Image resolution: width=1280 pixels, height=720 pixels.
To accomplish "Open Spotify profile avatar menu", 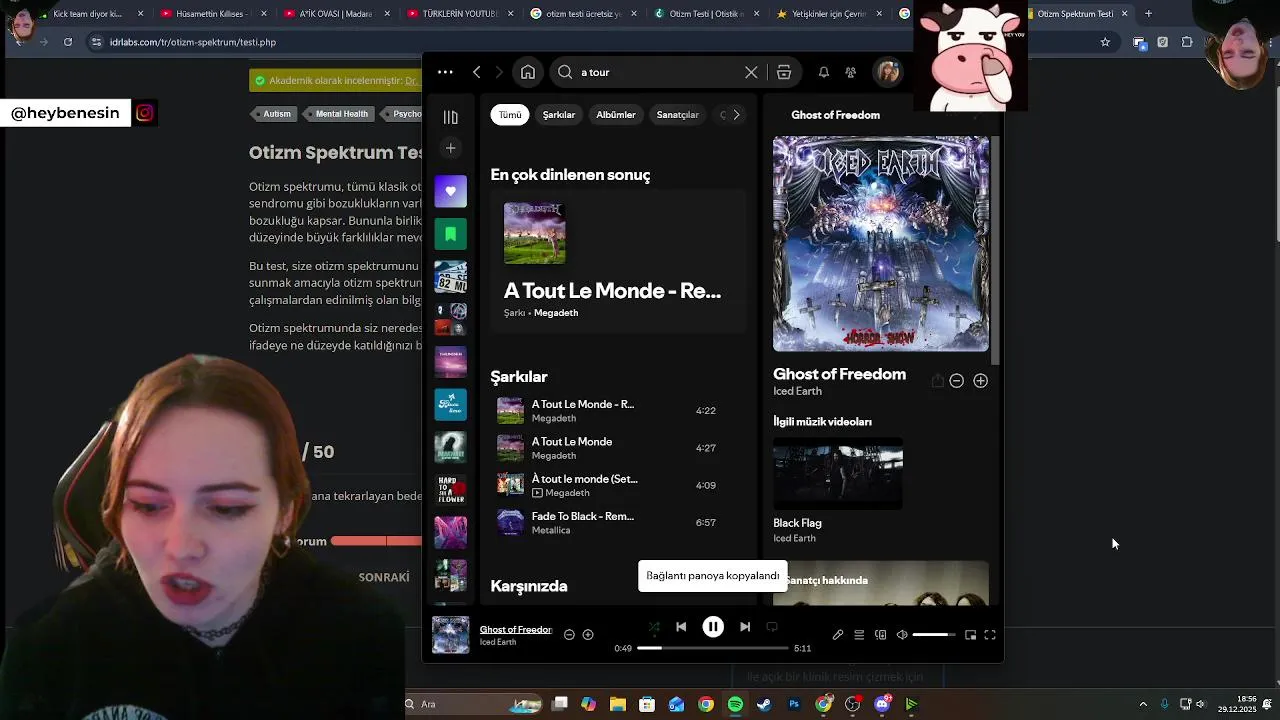I will pos(888,72).
